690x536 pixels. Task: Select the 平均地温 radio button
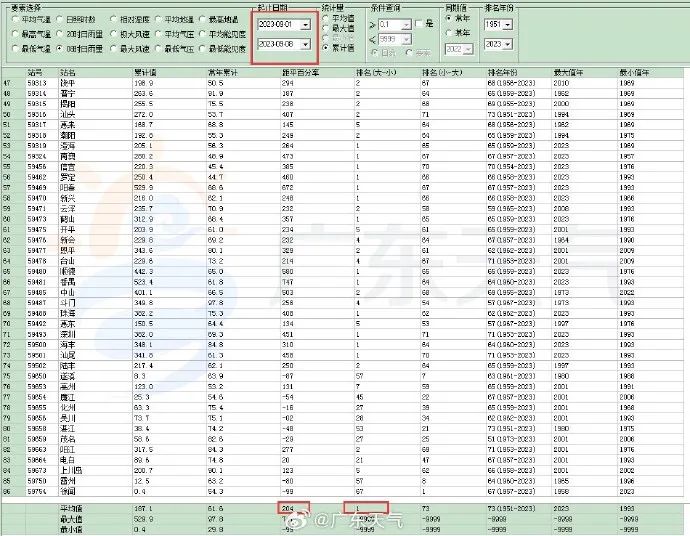point(158,19)
